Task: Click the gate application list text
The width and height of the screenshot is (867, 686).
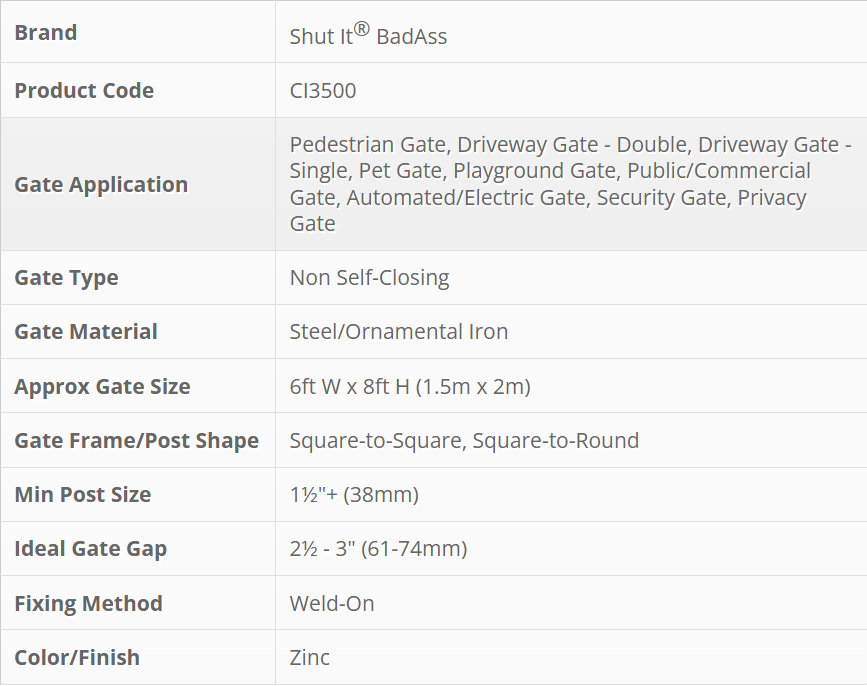Action: [570, 184]
